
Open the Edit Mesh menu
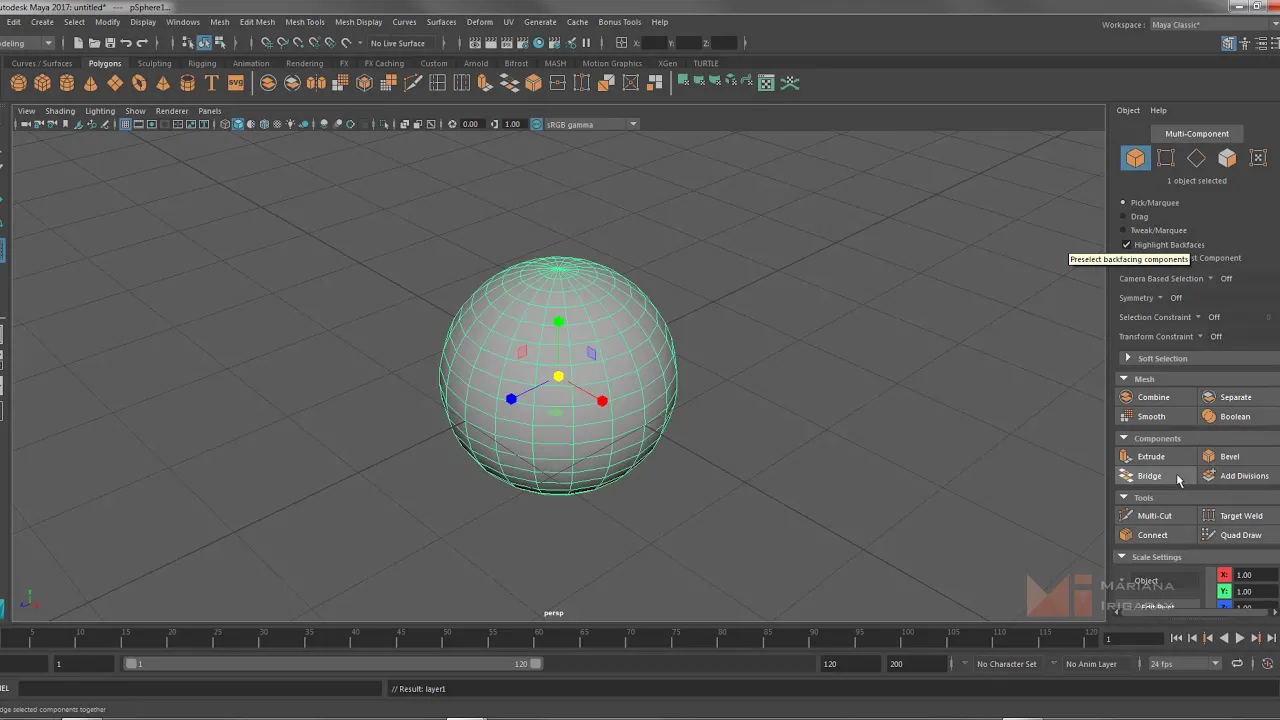tap(257, 22)
